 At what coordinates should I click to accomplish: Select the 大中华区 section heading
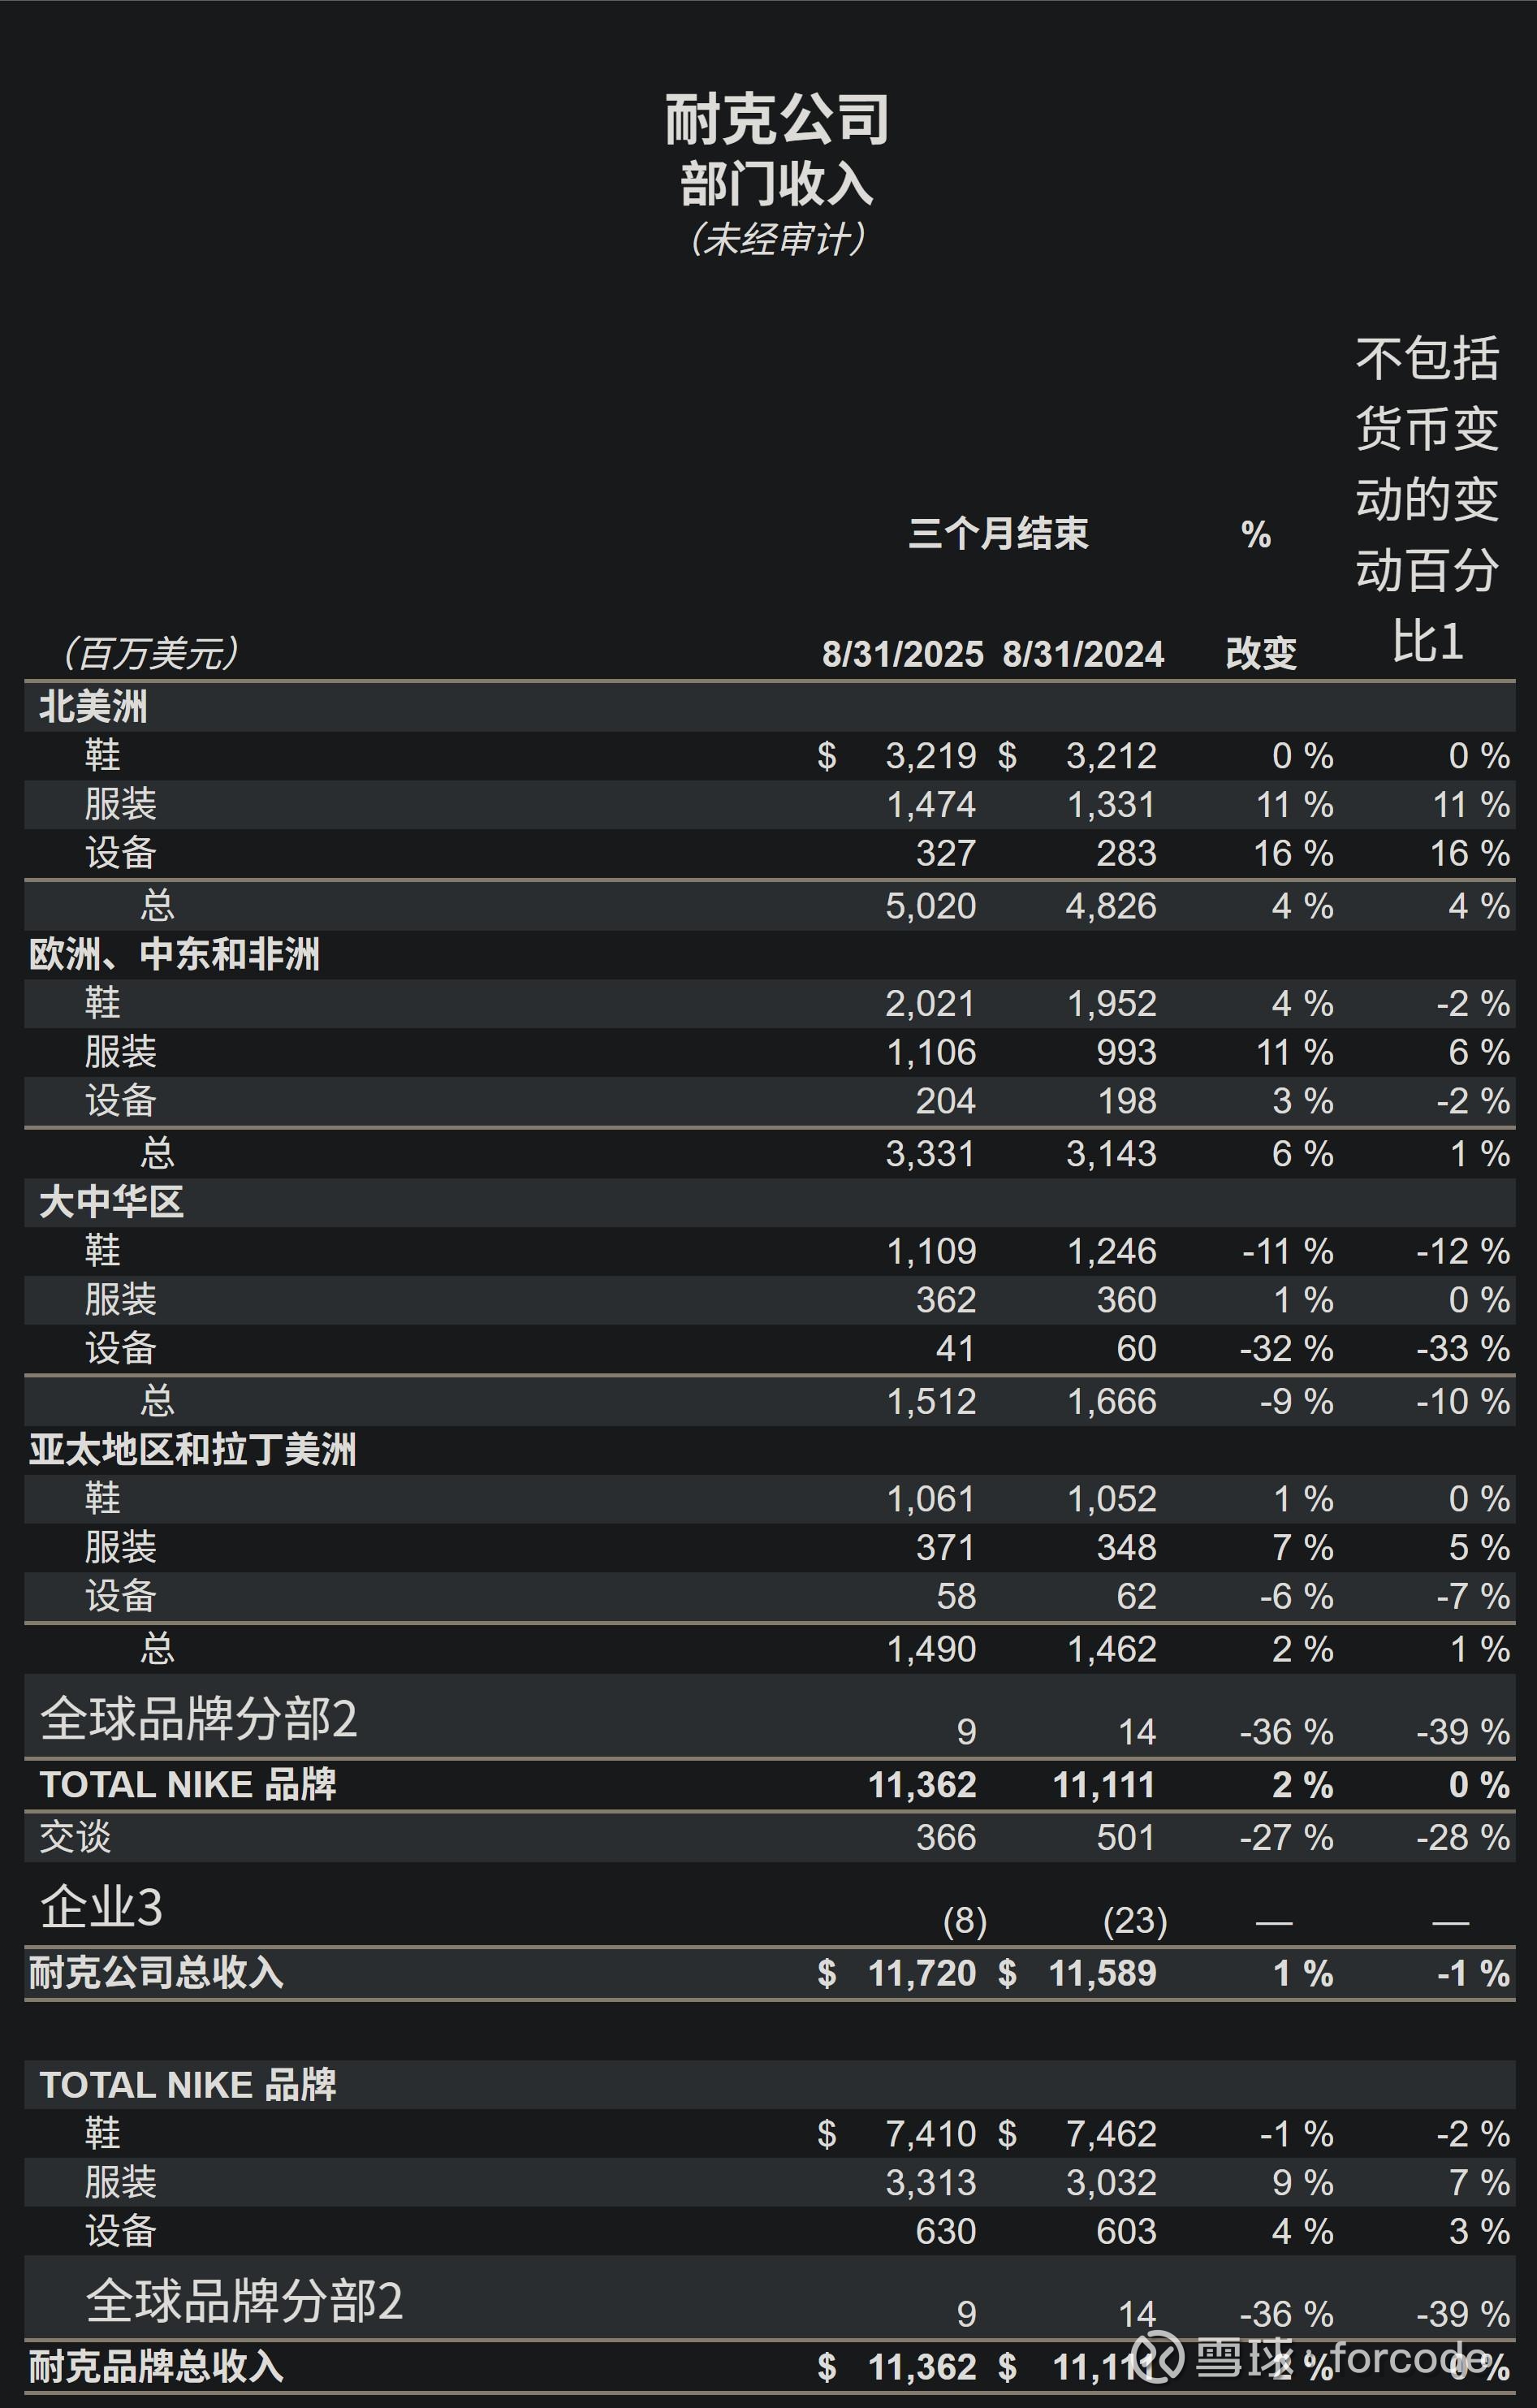click(x=111, y=1202)
